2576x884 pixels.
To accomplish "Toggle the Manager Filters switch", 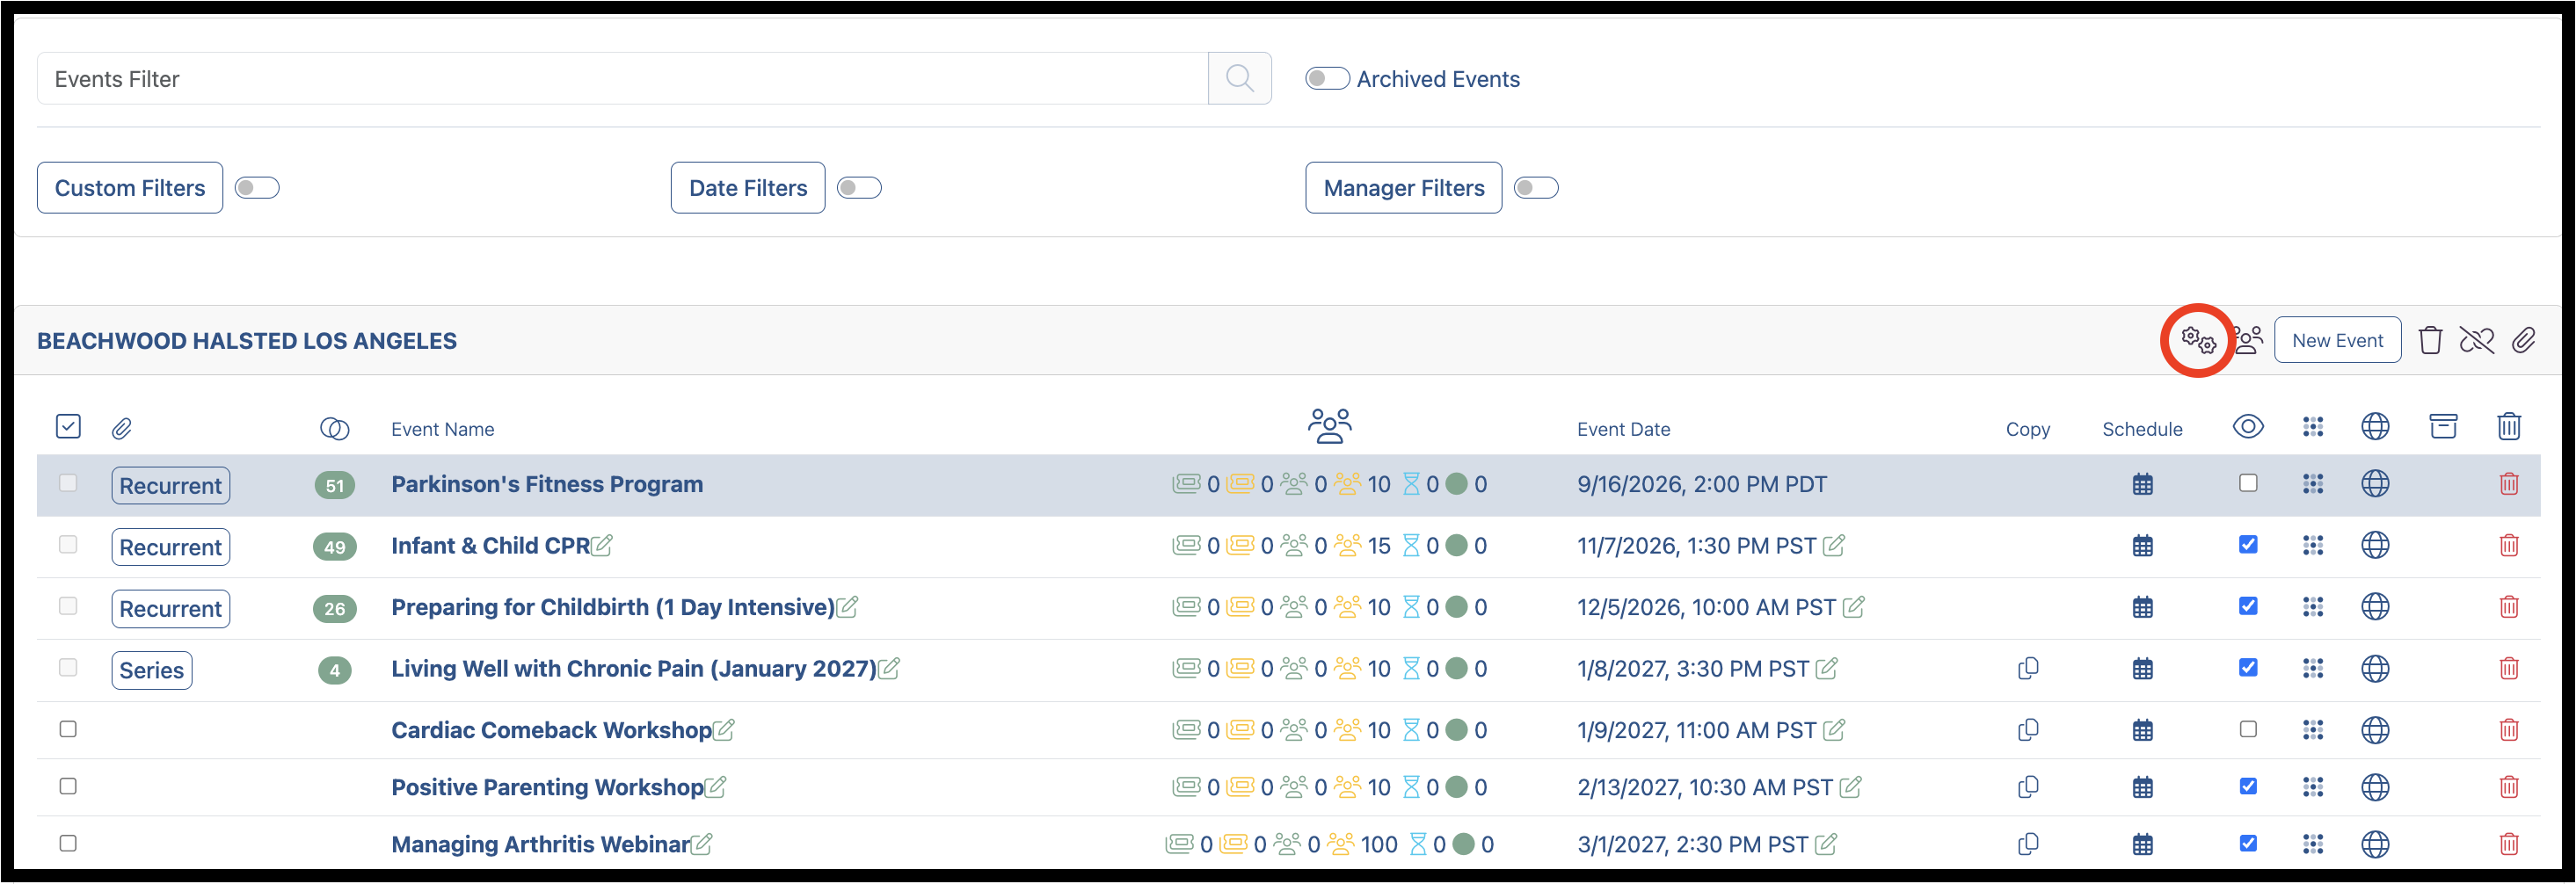I will pos(1536,188).
